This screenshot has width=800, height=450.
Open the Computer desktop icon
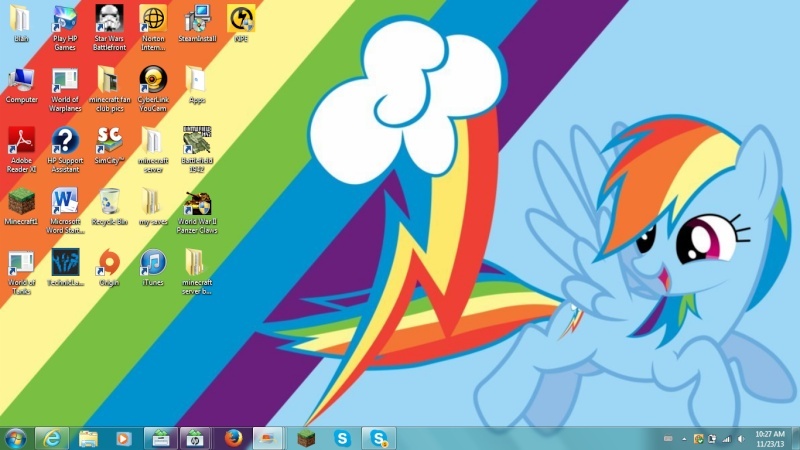21,85
